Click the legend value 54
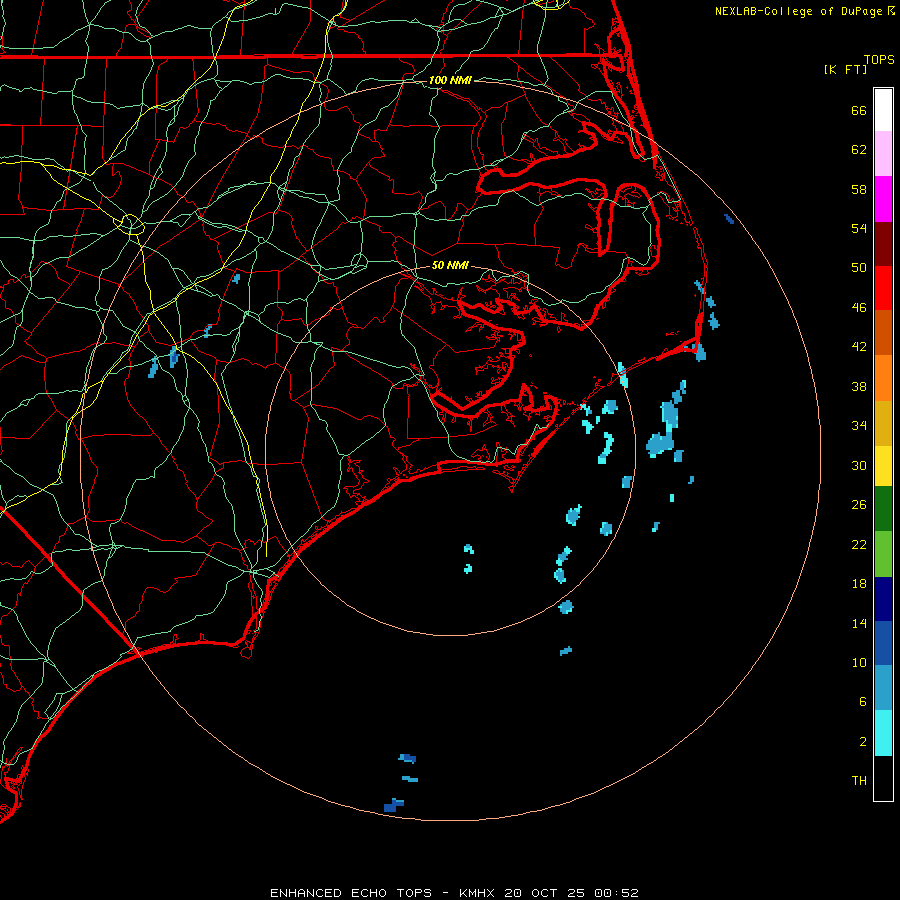Screen dimensions: 900x900 (859, 228)
